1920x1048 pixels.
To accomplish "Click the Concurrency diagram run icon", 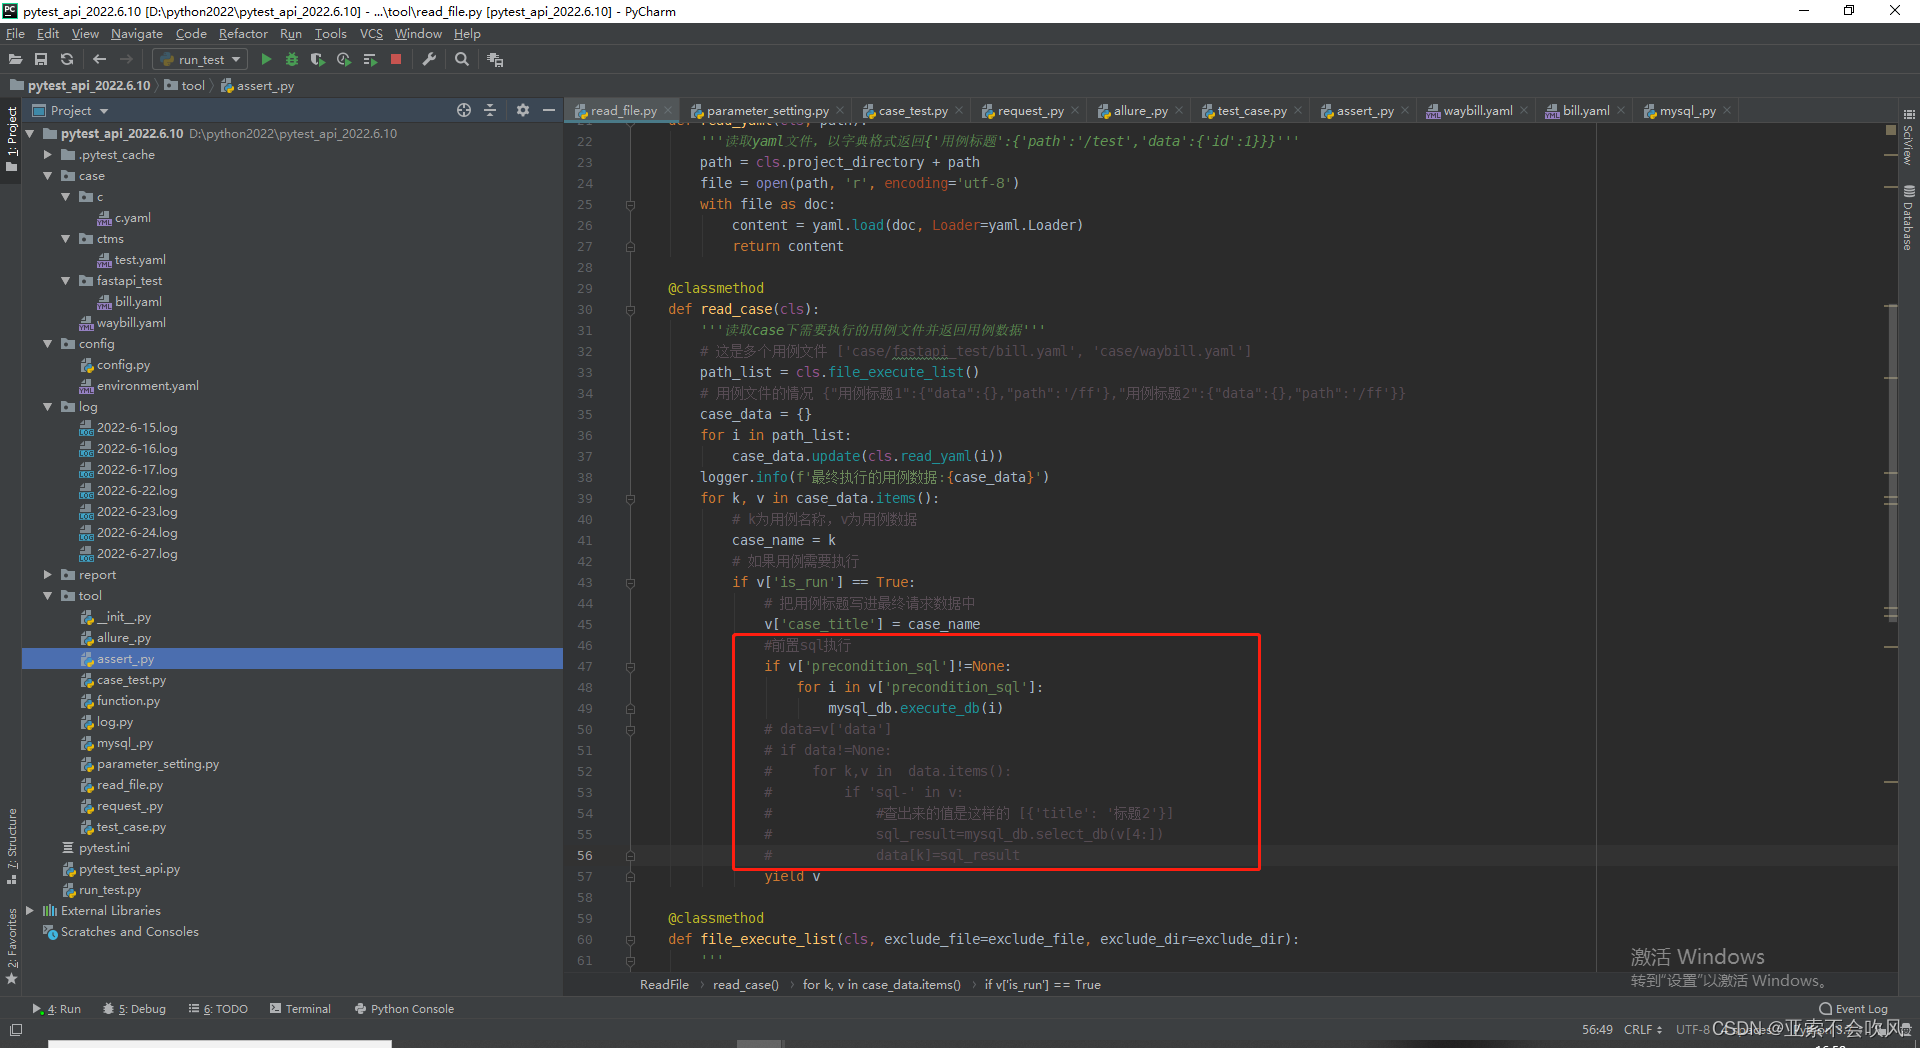I will point(370,60).
